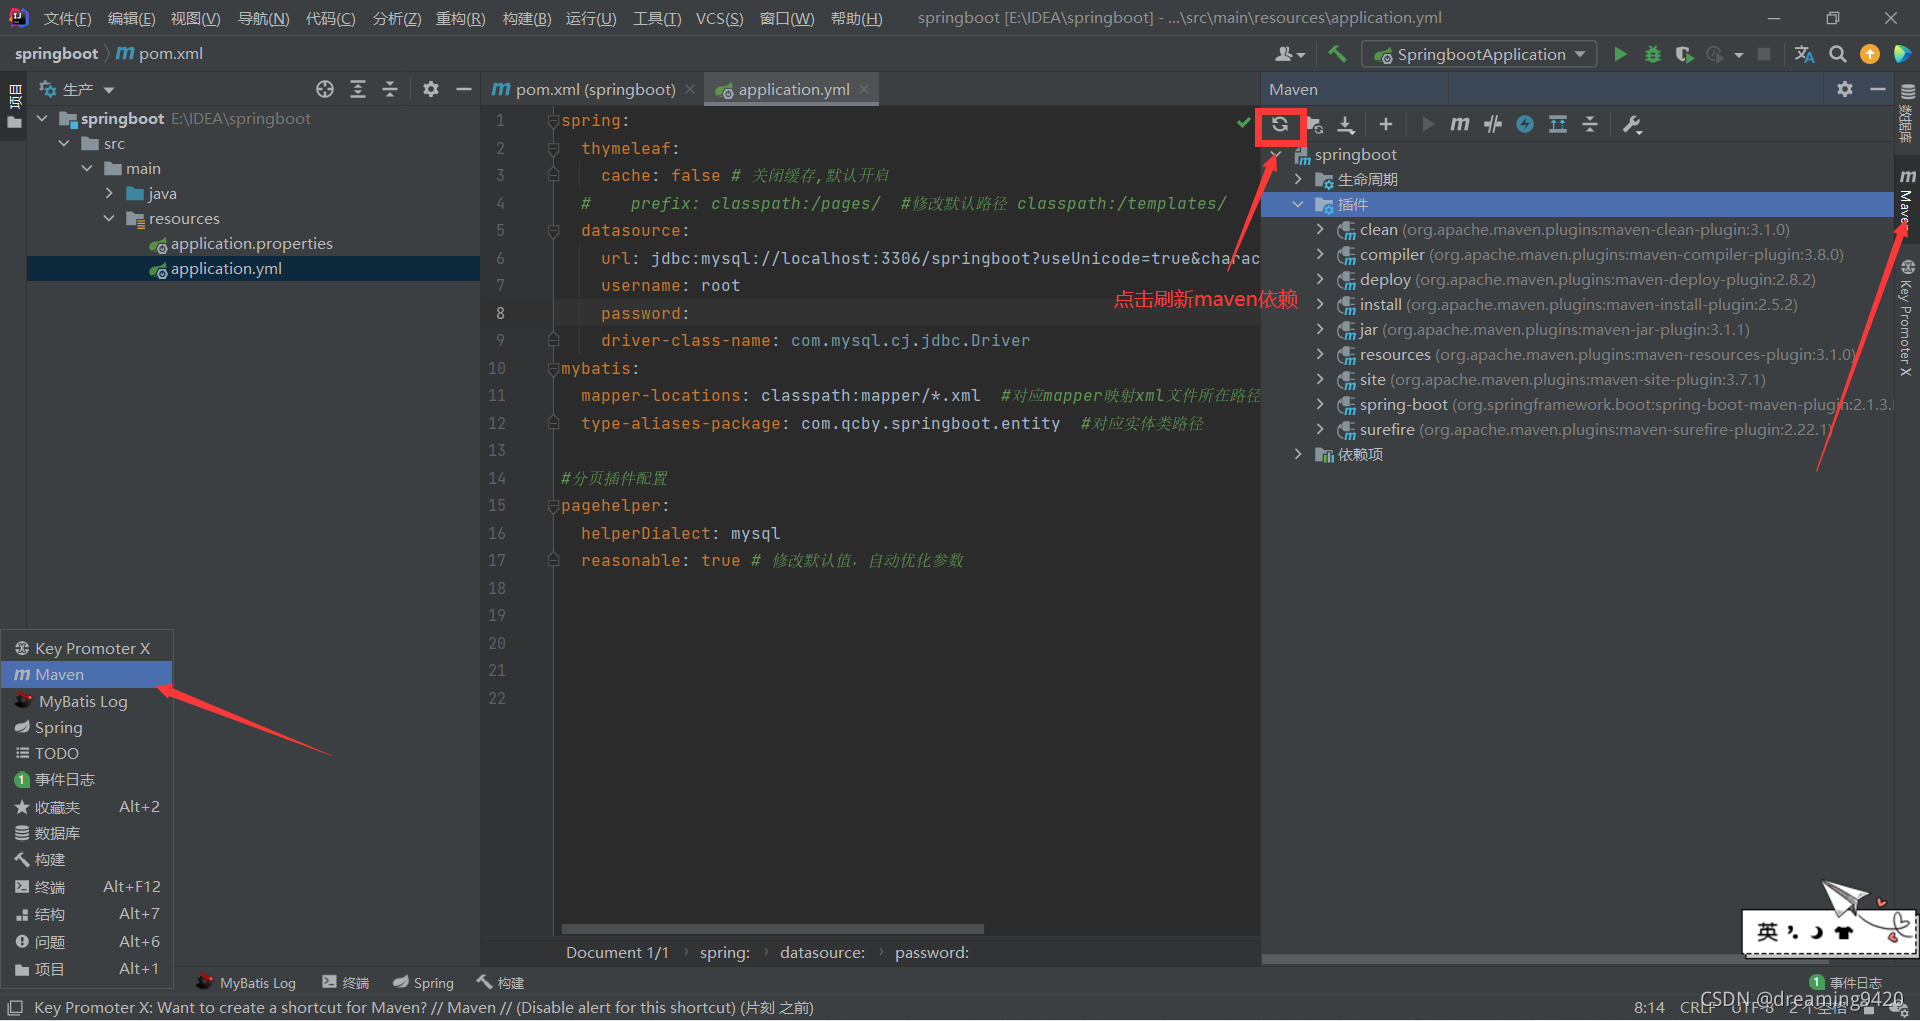Viewport: 1920px width, 1021px height.
Task: Collapse all in Project panel
Action: click(390, 89)
